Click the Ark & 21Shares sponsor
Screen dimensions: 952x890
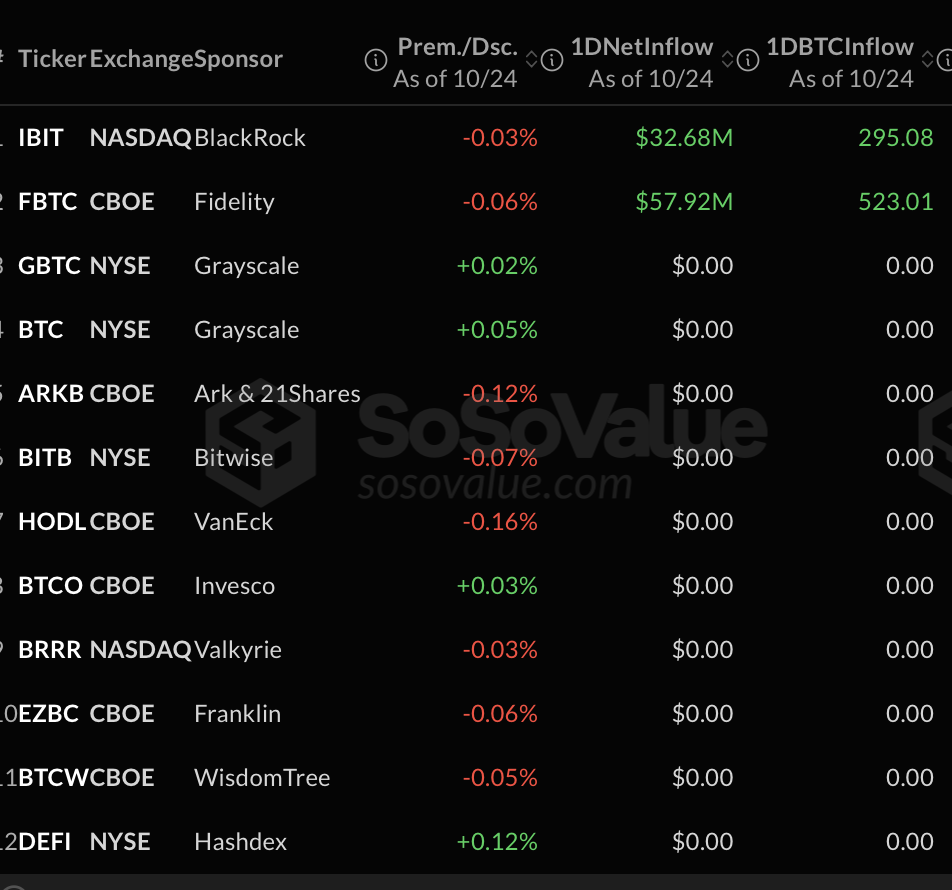tap(277, 394)
